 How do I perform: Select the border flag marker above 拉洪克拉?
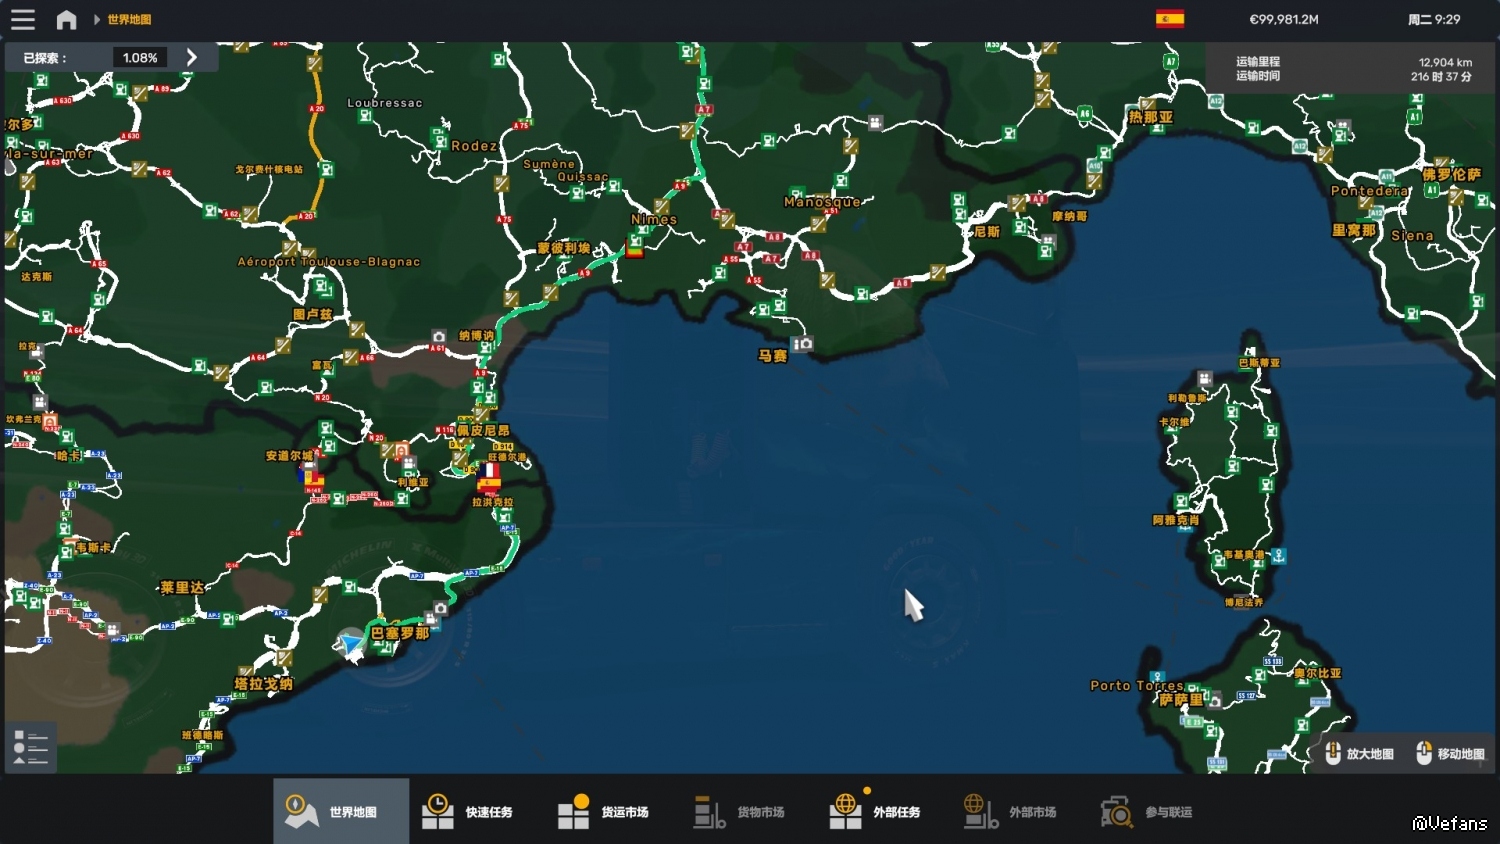[x=489, y=477]
